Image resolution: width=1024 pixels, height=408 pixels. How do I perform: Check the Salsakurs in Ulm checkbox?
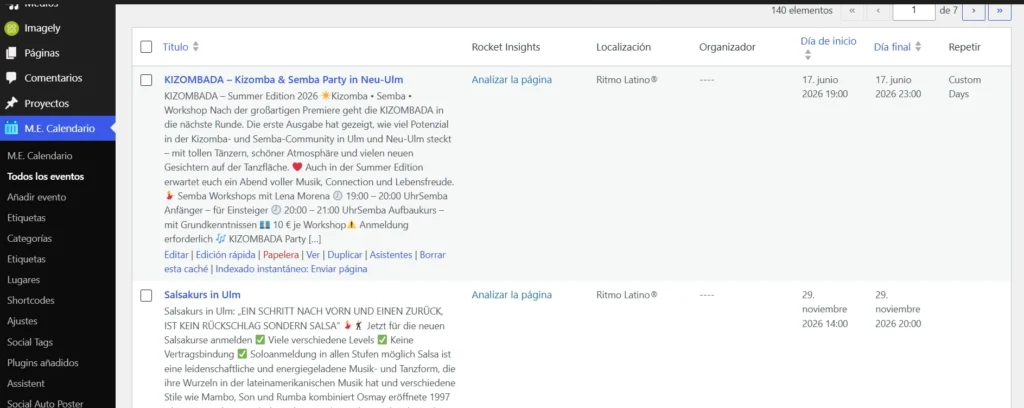point(146,295)
